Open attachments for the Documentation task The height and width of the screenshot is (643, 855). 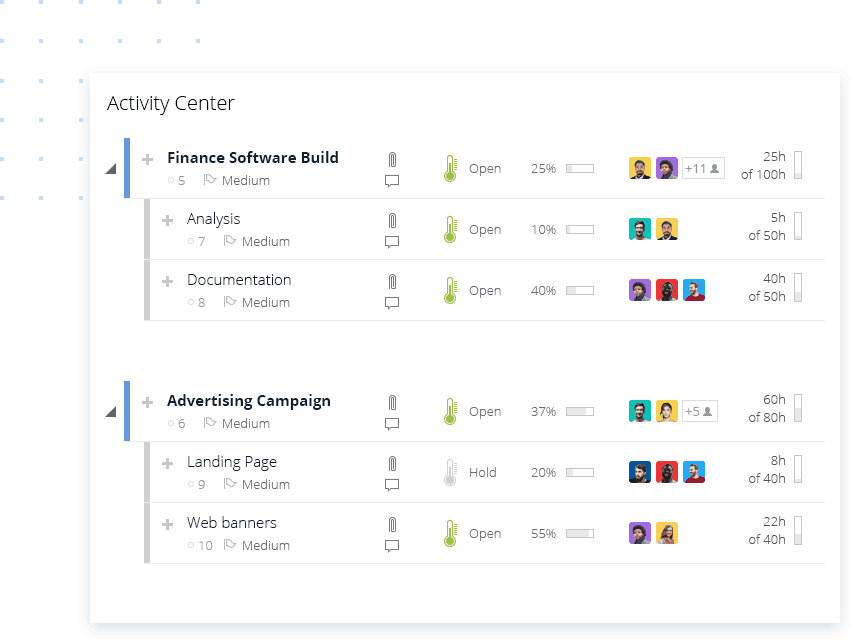click(391, 279)
